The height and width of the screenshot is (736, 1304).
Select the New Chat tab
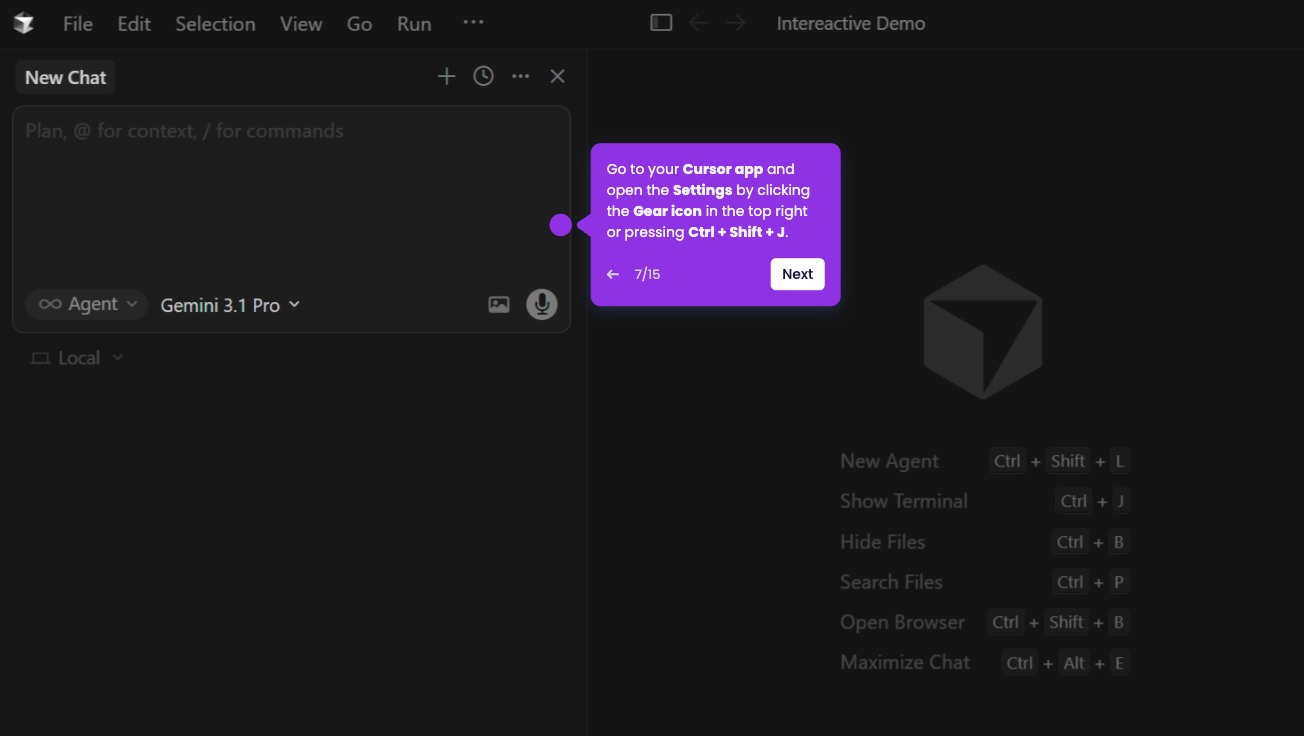(x=65, y=77)
